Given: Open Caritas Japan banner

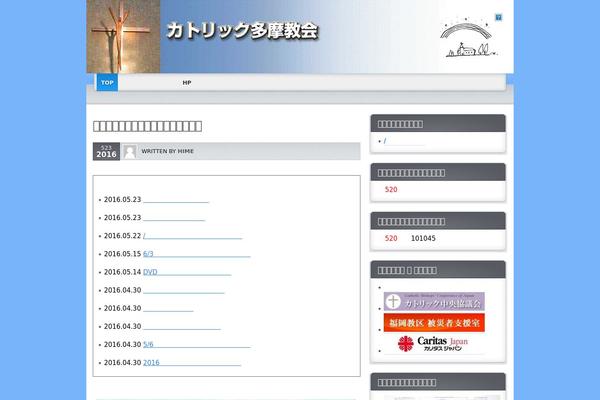Looking at the screenshot, I should pyautogui.click(x=434, y=344).
